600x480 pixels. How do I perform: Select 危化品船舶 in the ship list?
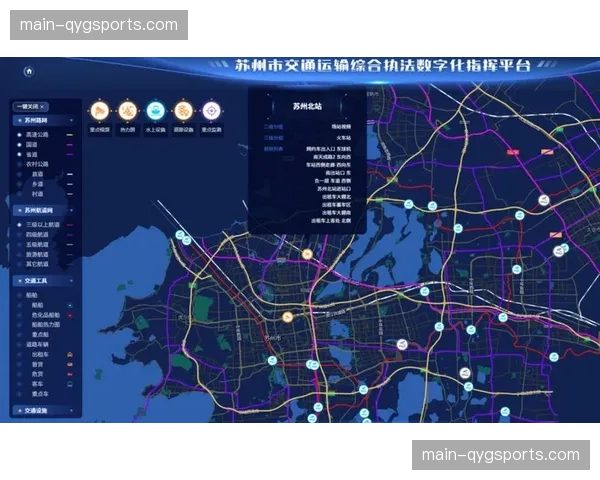[46, 314]
